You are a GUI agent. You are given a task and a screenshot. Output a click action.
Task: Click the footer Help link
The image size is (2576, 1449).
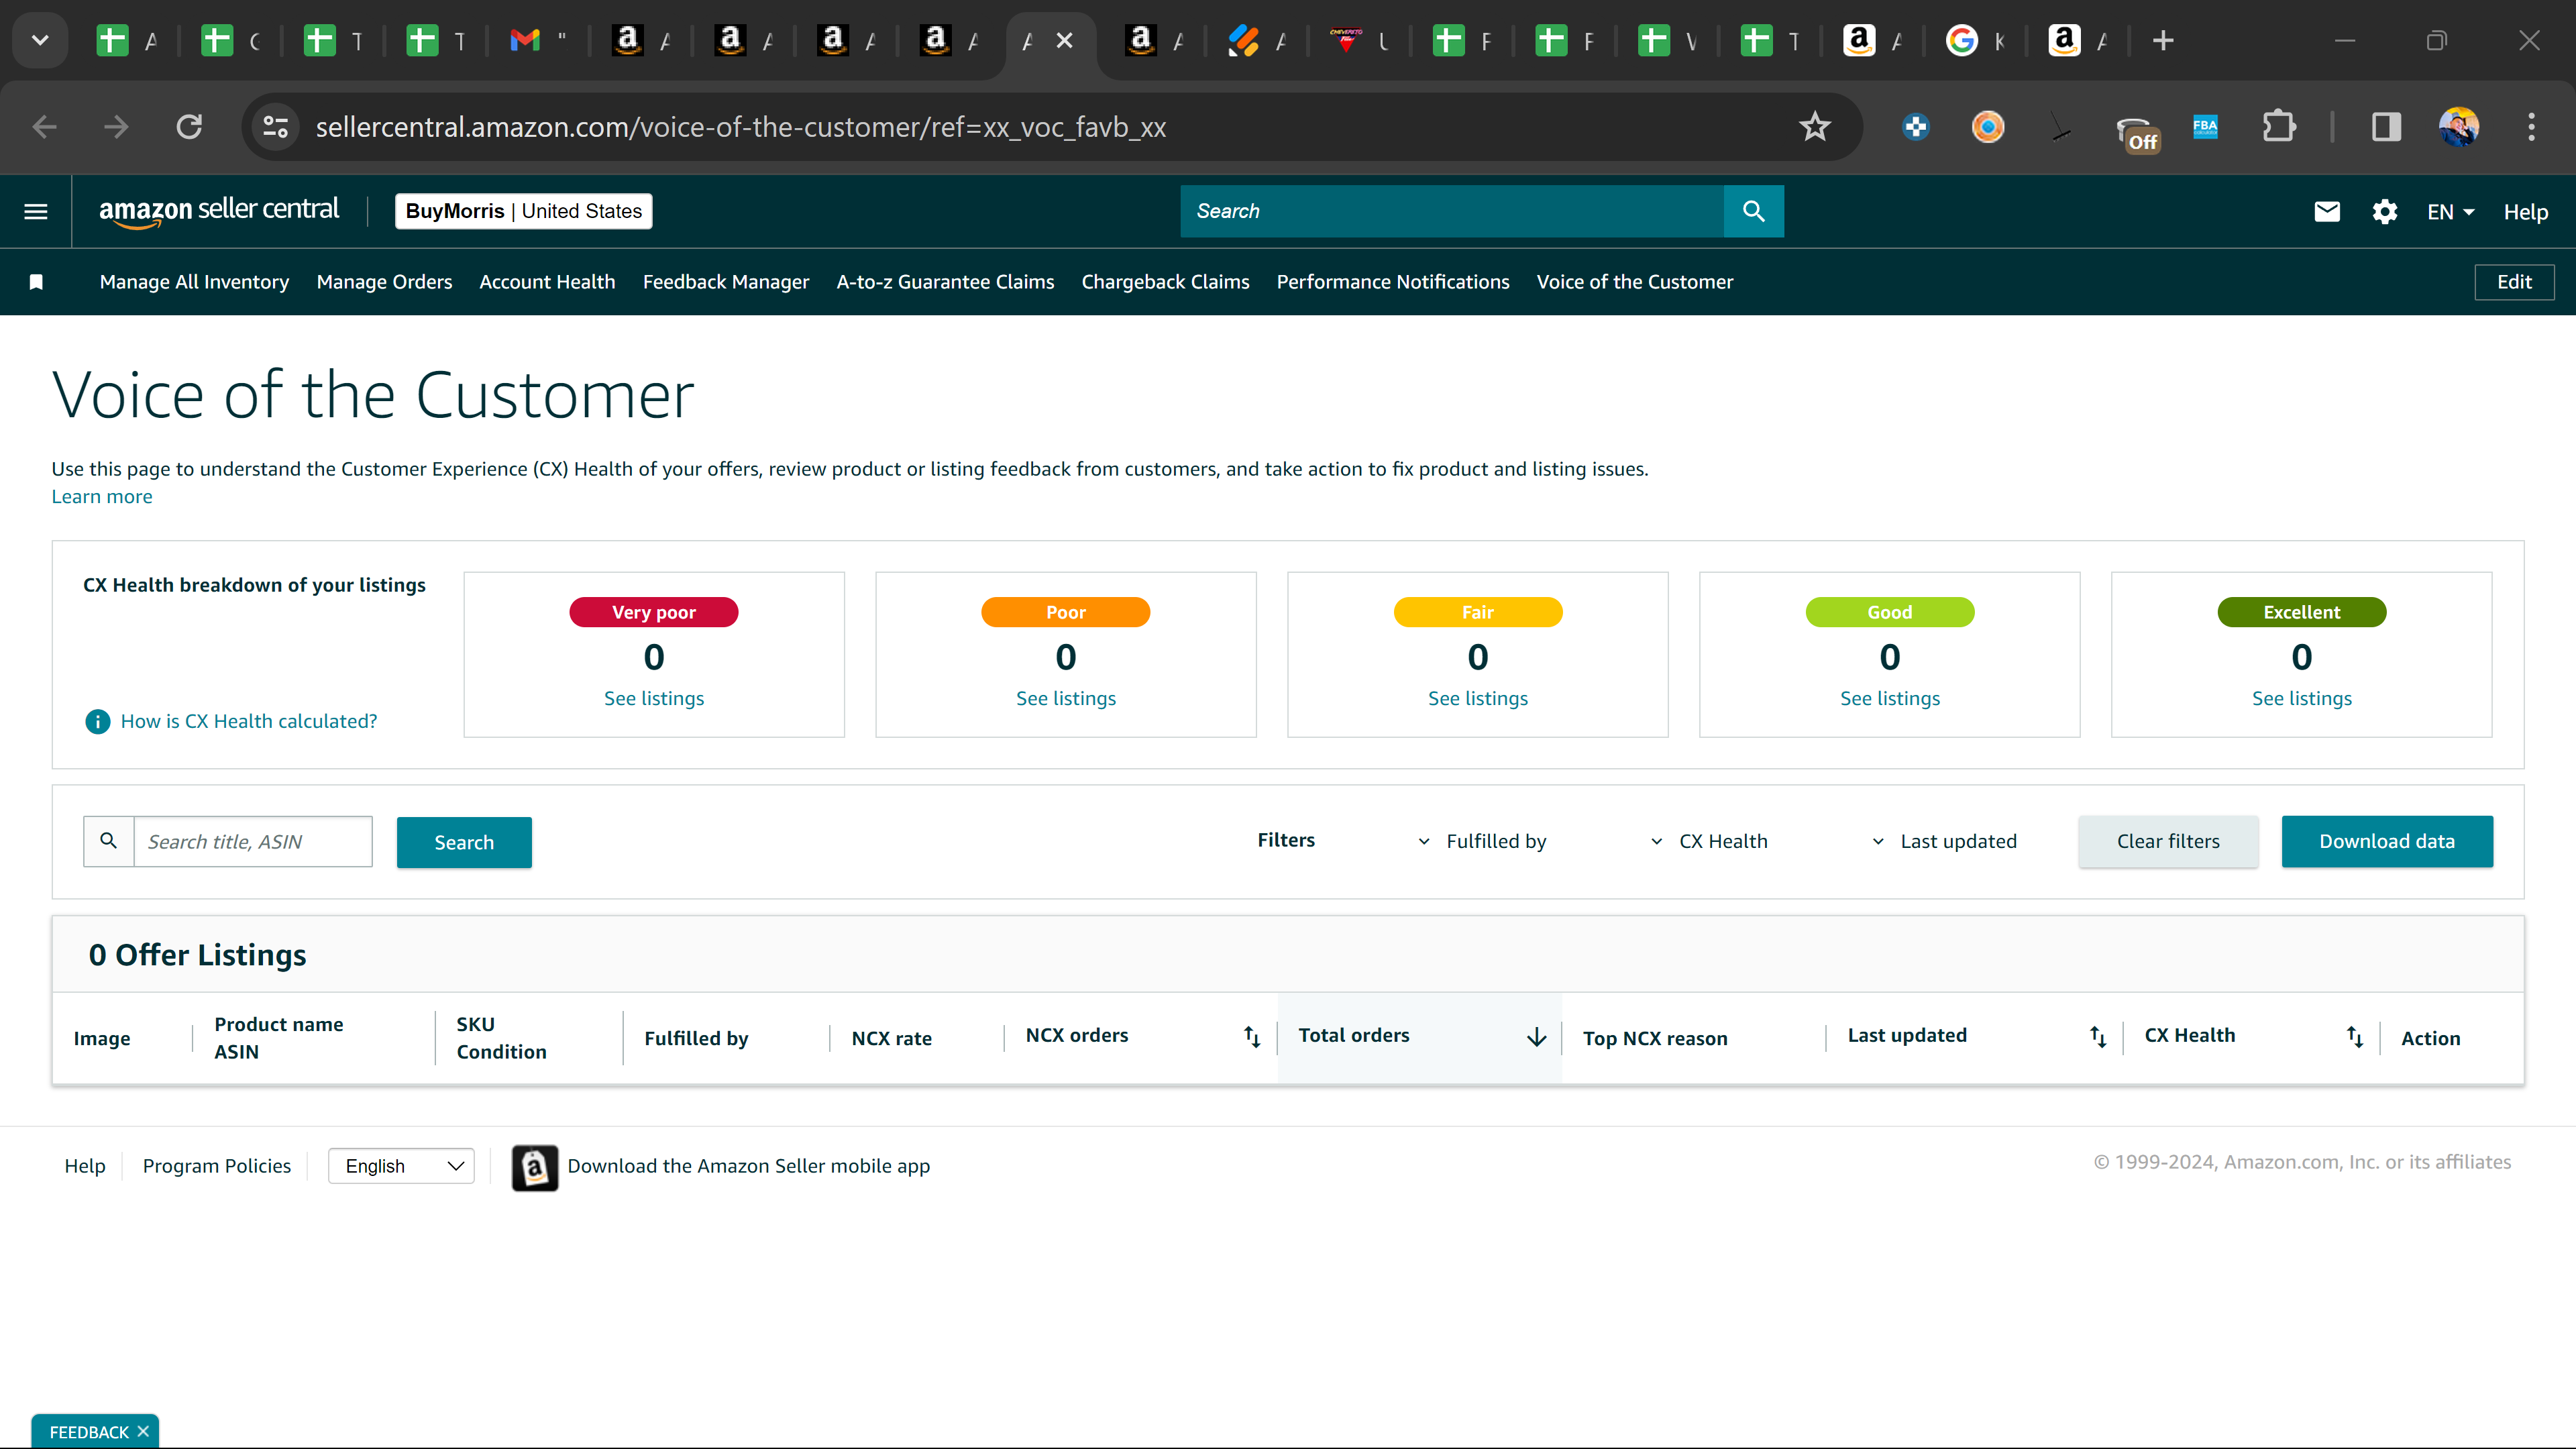click(85, 1166)
